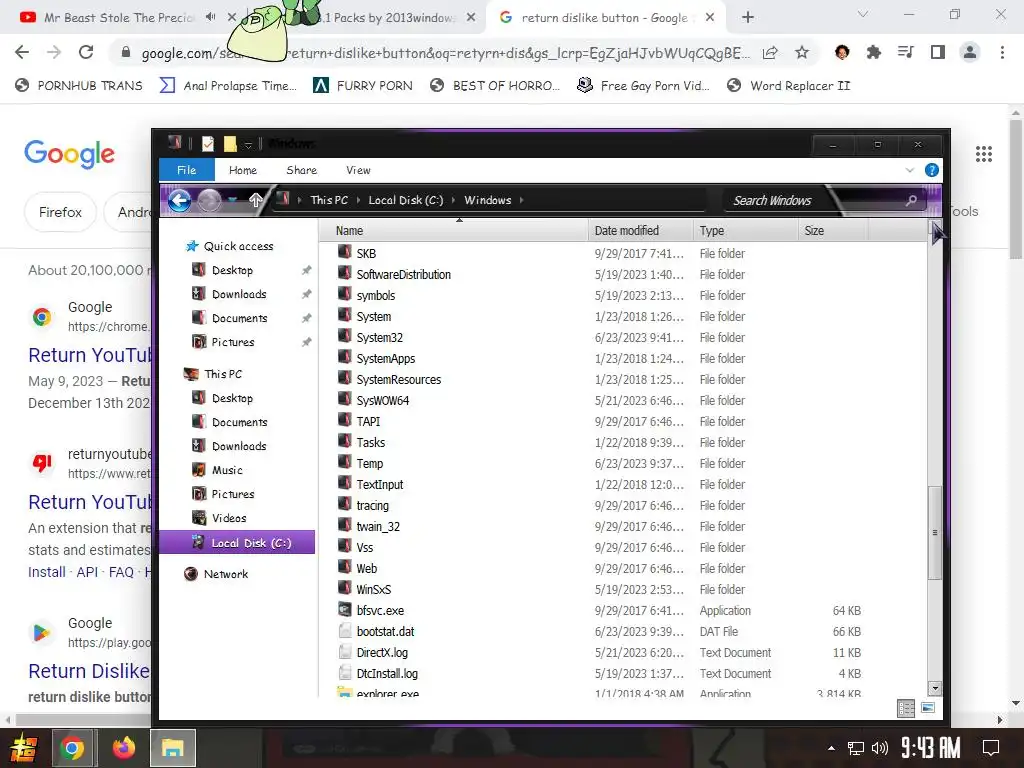
Task: Show hidden tray icons chevron
Action: [x=831, y=748]
